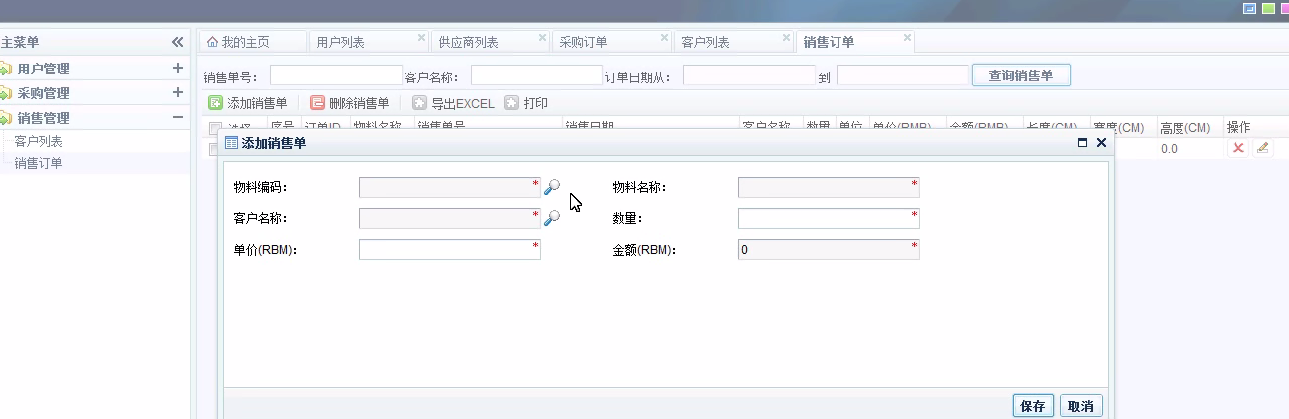The width and height of the screenshot is (1289, 419).
Task: Focus the 数量 quantity field
Action: 828,218
